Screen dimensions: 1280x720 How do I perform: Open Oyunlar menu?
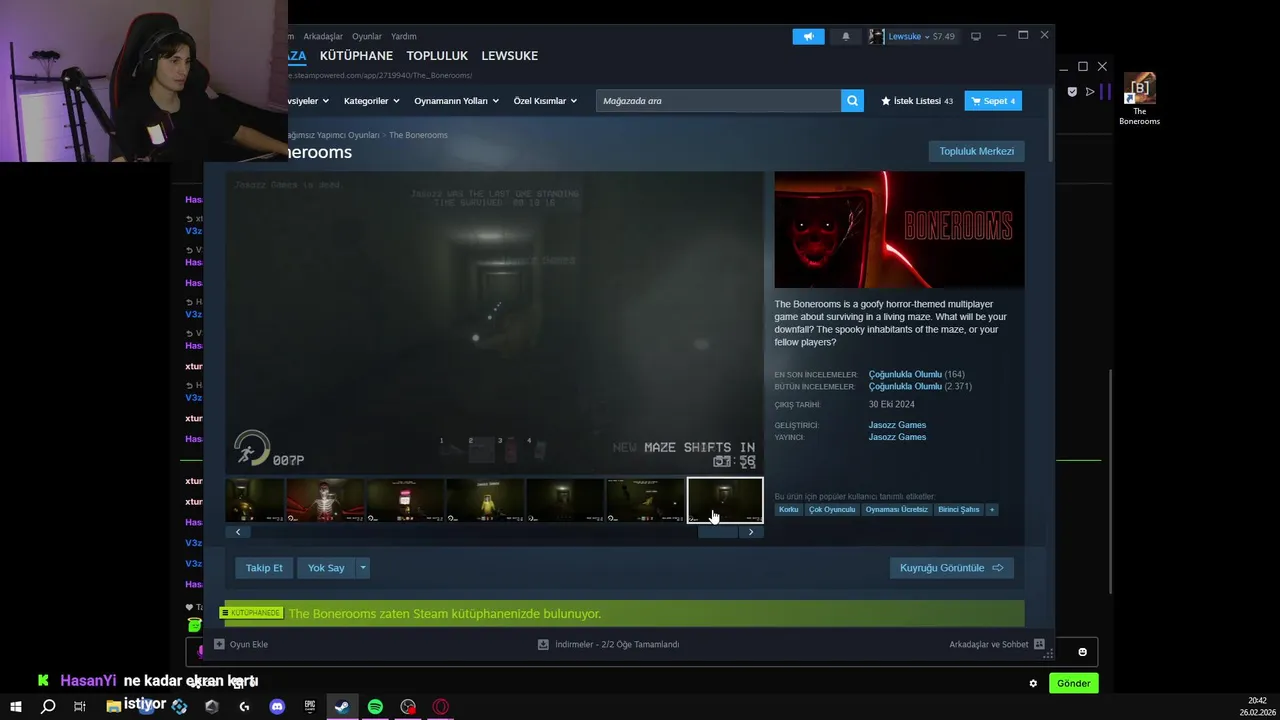pyautogui.click(x=367, y=36)
